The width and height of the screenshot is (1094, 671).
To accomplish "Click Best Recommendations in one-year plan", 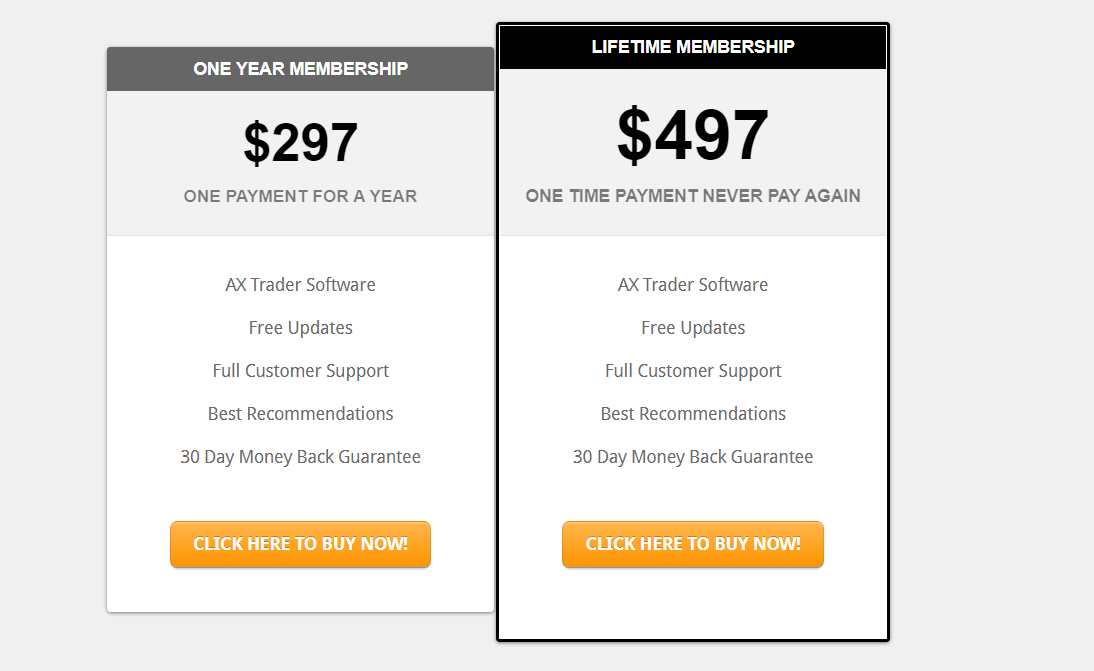I will [x=300, y=414].
